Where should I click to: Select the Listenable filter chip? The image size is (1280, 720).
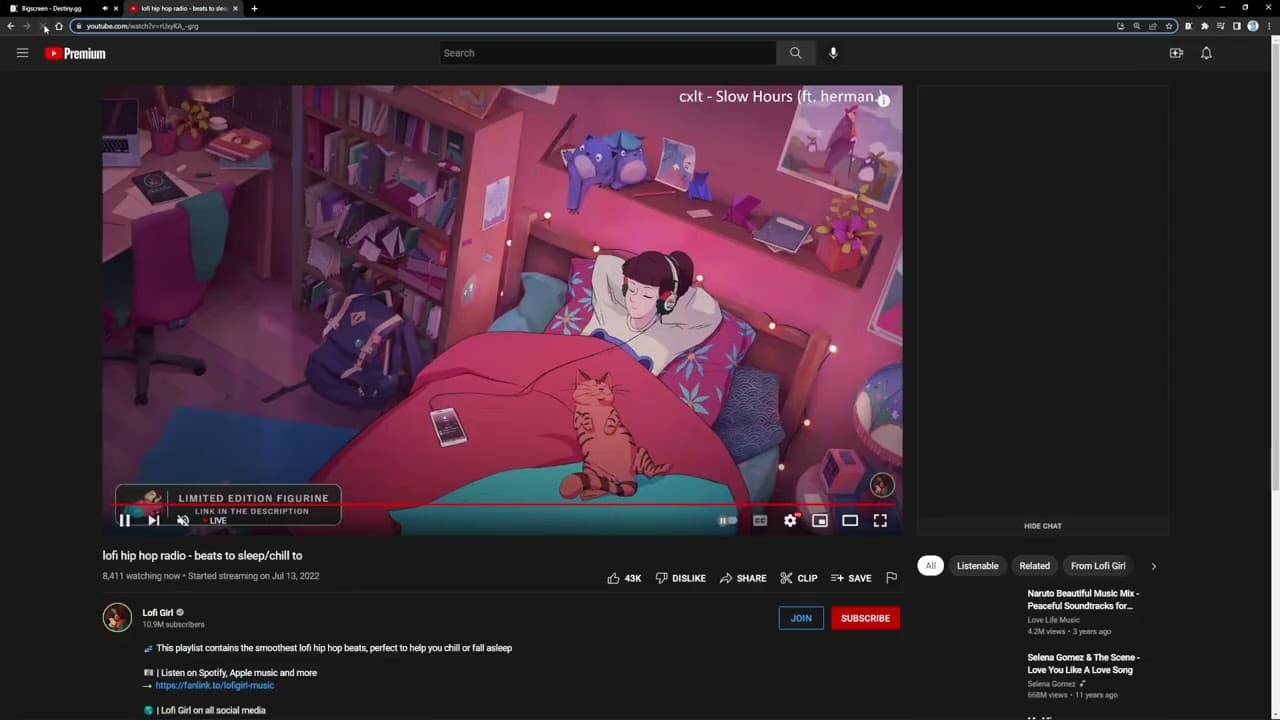pyautogui.click(x=977, y=566)
